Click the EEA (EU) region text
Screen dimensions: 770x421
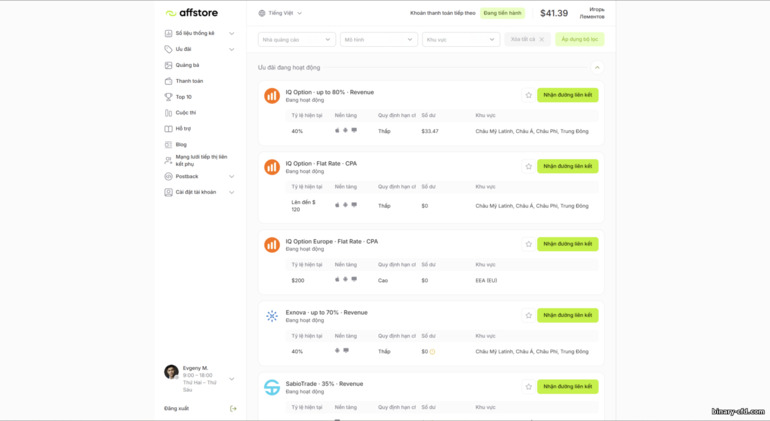486,281
